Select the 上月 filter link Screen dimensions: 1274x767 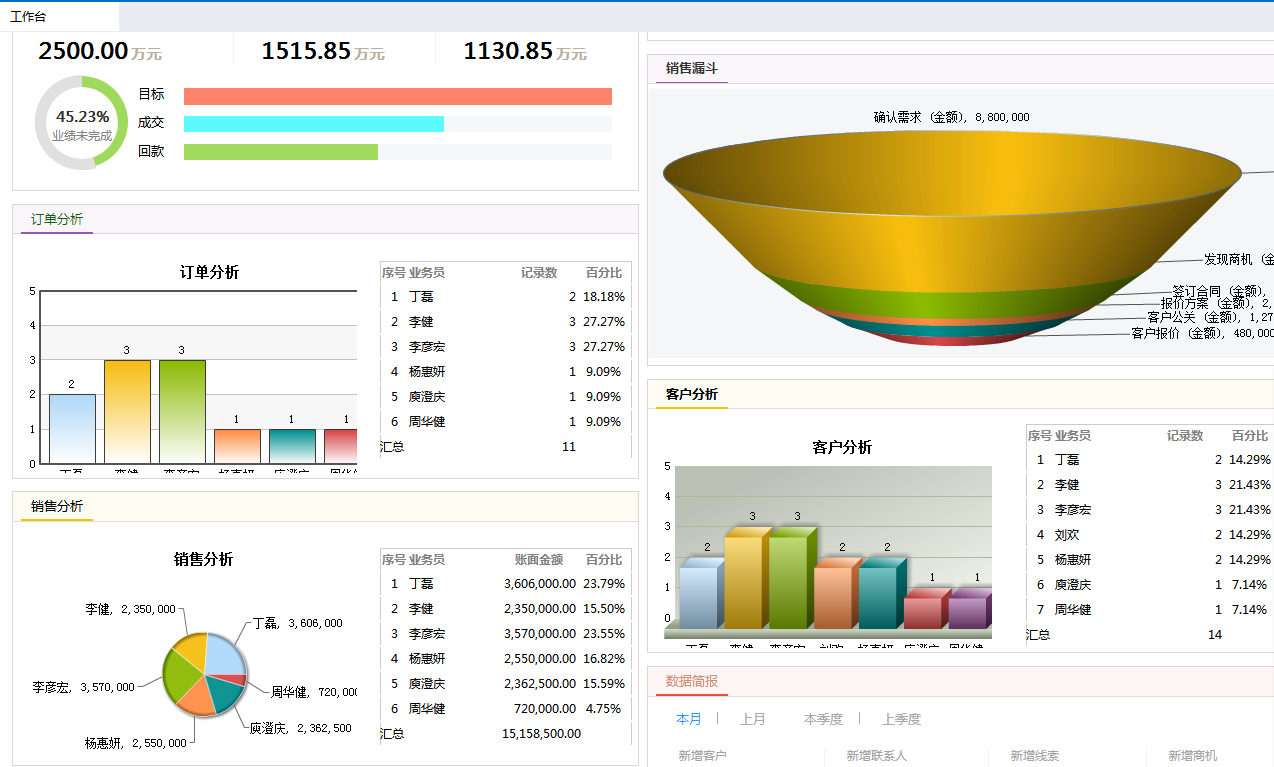tap(752, 718)
